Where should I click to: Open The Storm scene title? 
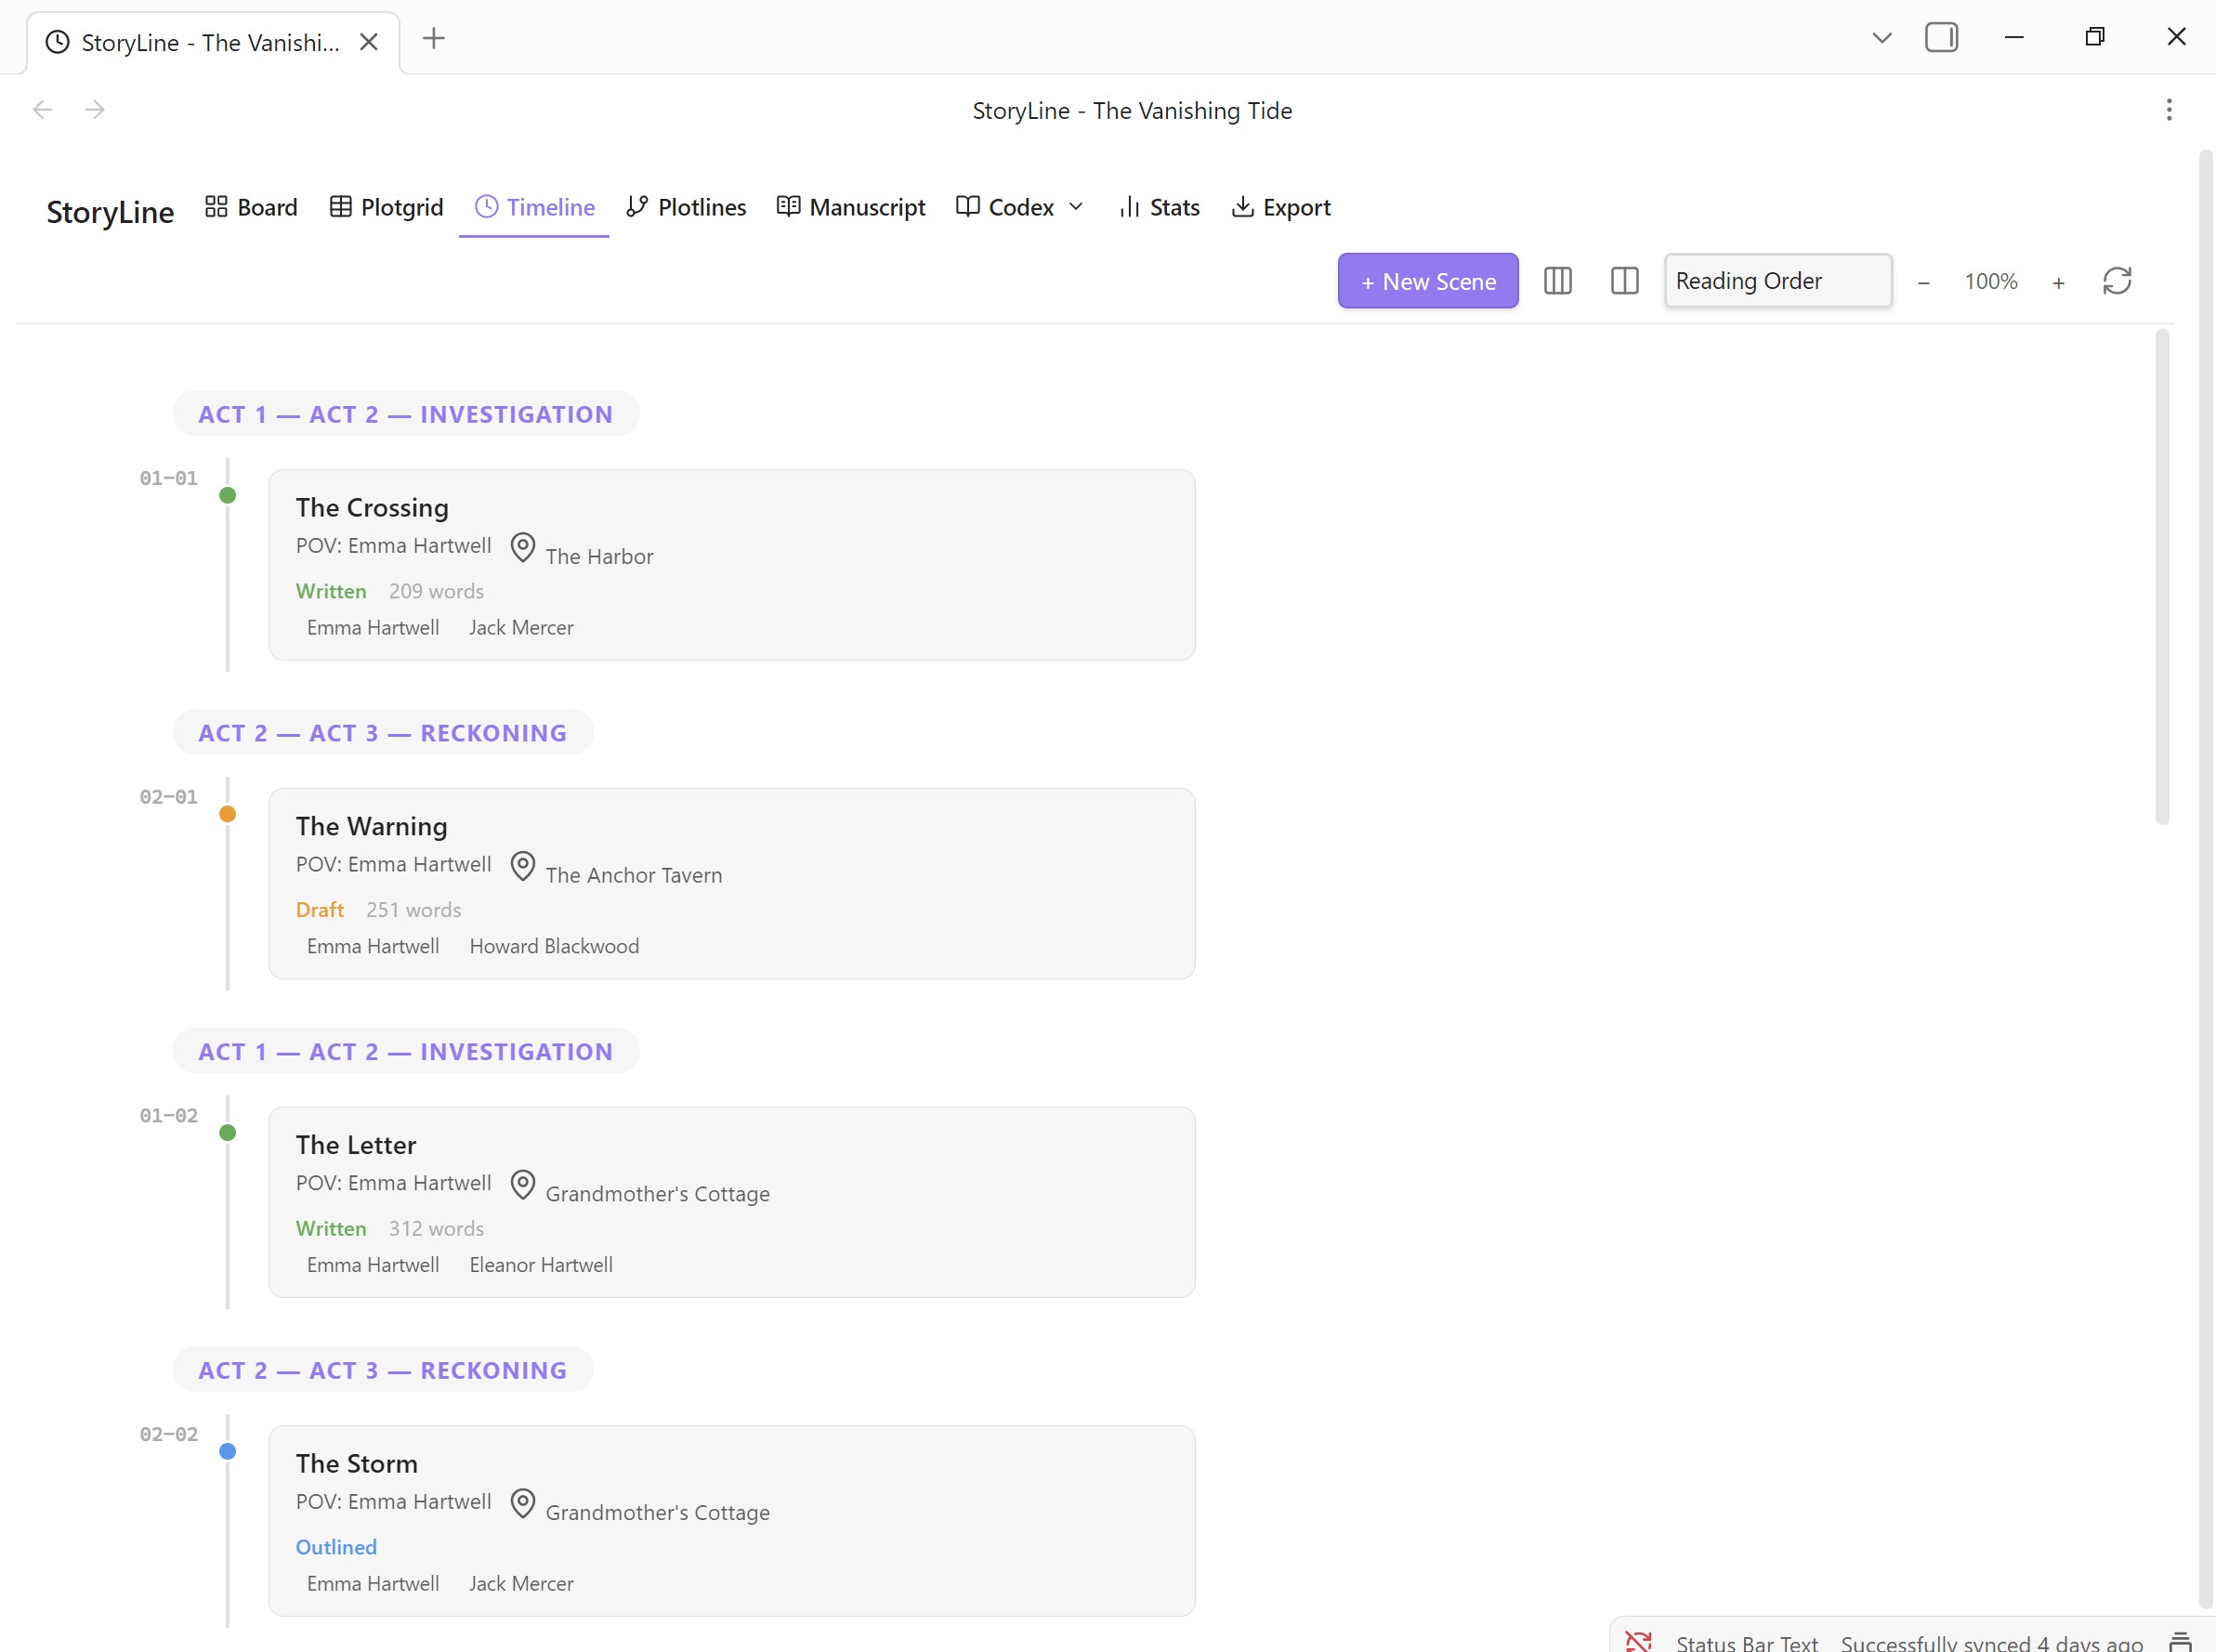point(356,1464)
